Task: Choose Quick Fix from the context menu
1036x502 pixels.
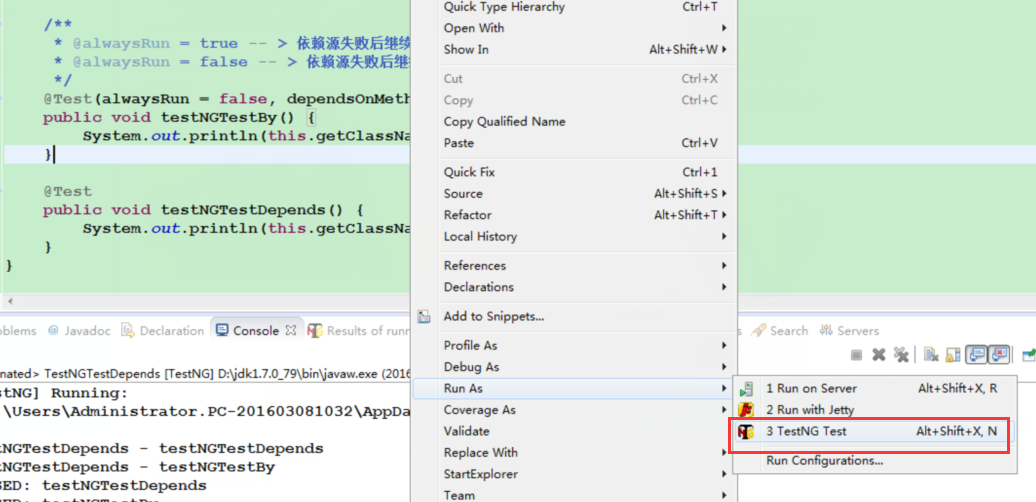Action: click(x=573, y=172)
